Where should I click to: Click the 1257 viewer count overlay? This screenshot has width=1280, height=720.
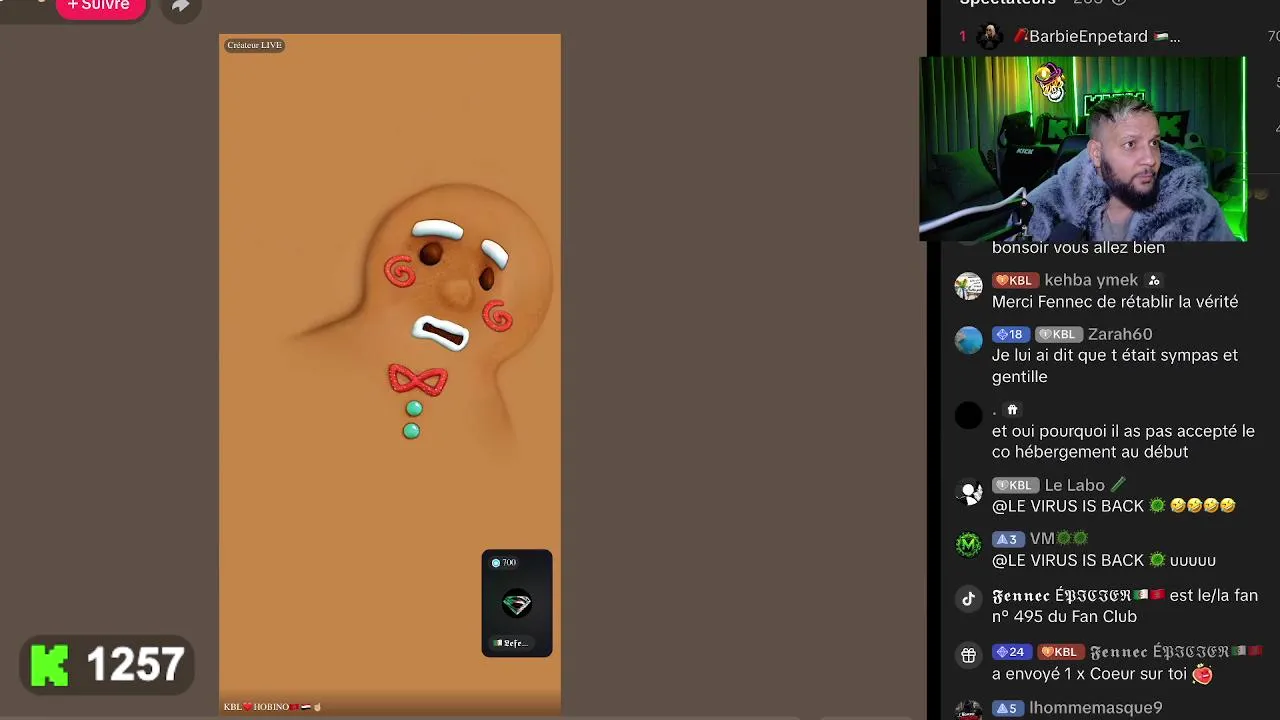(135, 666)
